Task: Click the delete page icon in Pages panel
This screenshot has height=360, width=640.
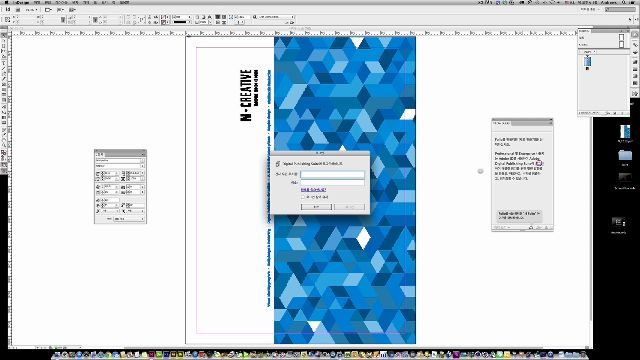Action: point(622,113)
